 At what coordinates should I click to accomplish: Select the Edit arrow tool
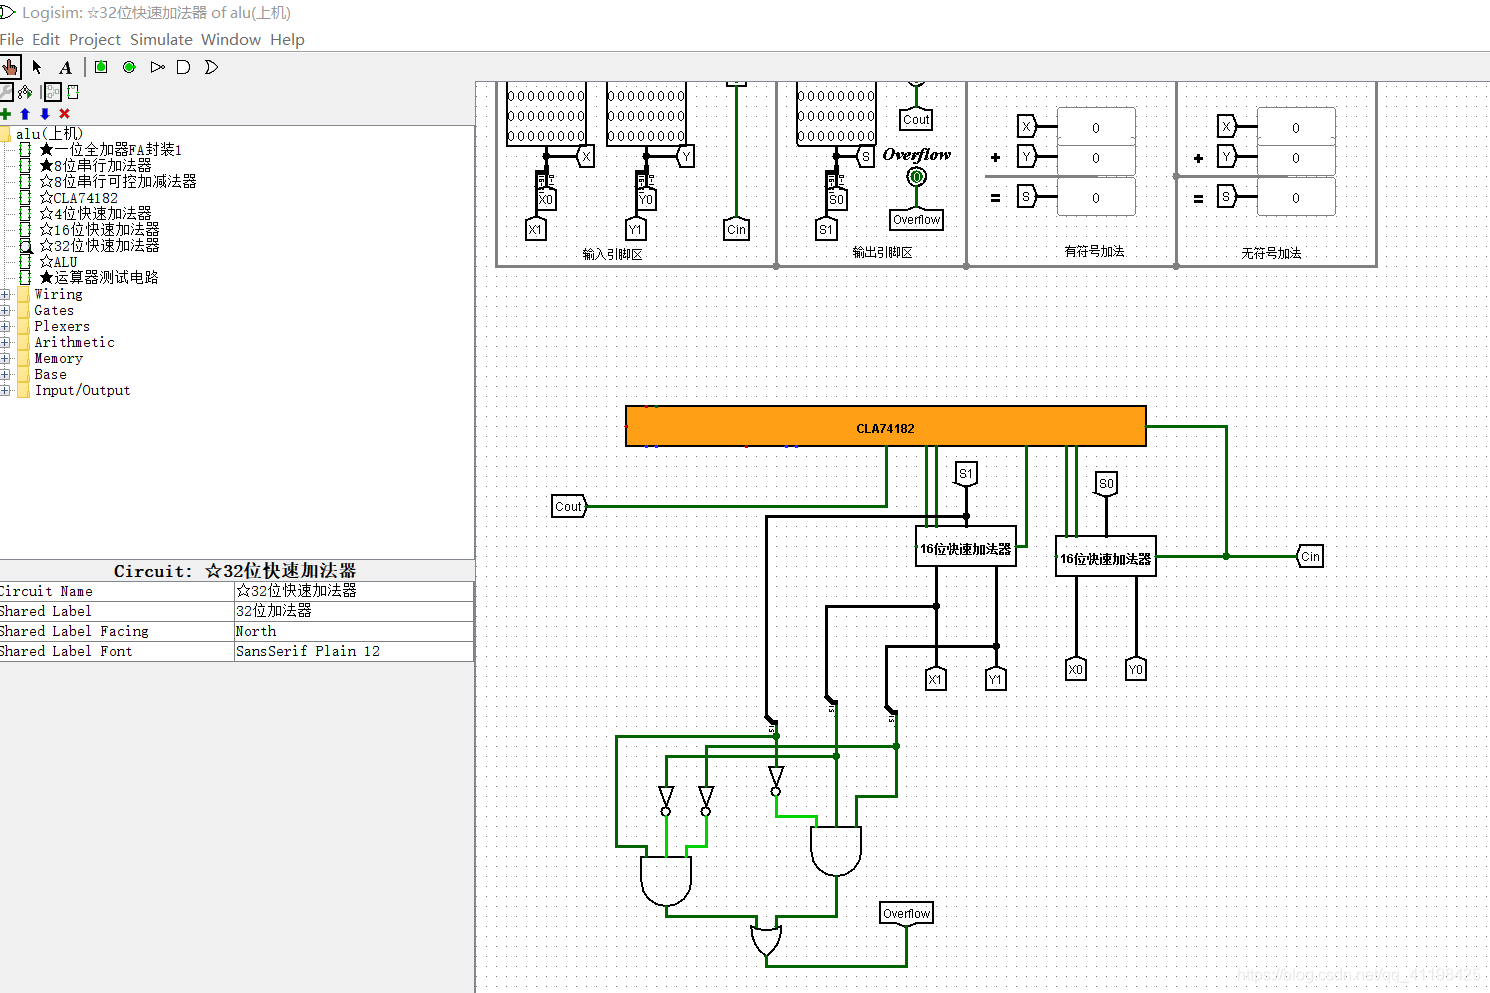click(37, 67)
